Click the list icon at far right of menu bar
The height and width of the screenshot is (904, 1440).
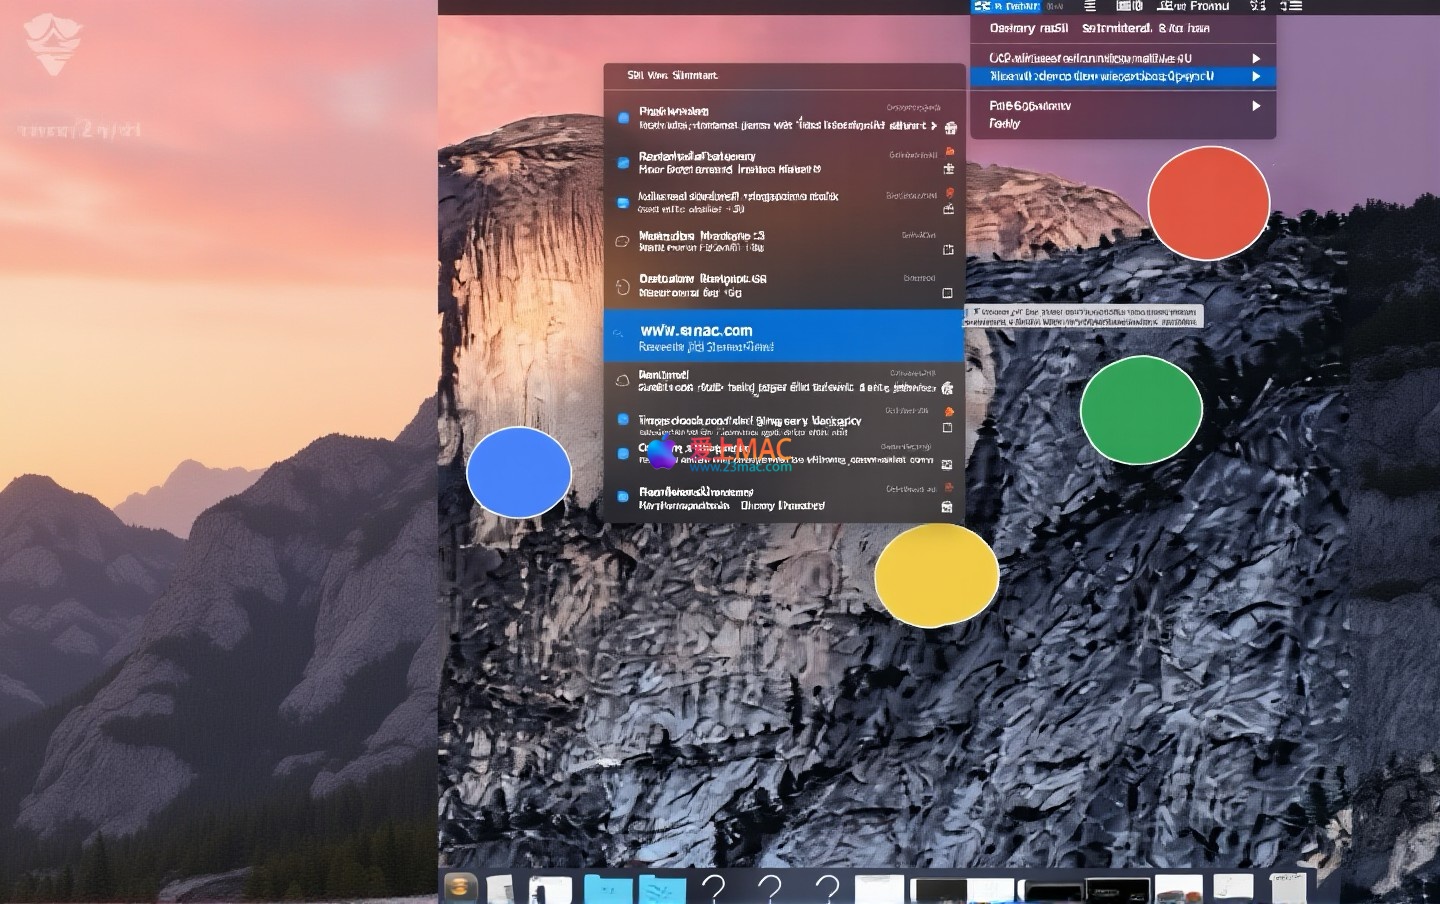click(x=1292, y=6)
